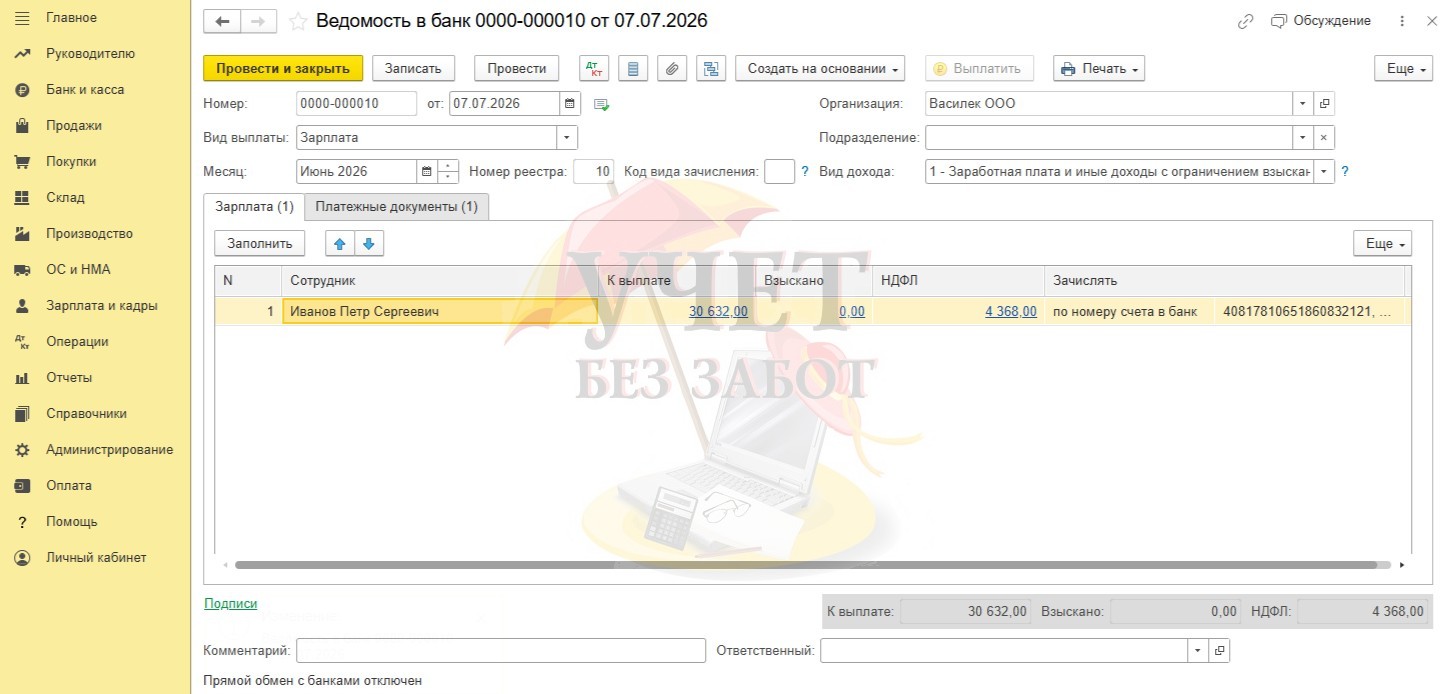
Task: Click the Комментарий input field
Action: click(x=501, y=650)
